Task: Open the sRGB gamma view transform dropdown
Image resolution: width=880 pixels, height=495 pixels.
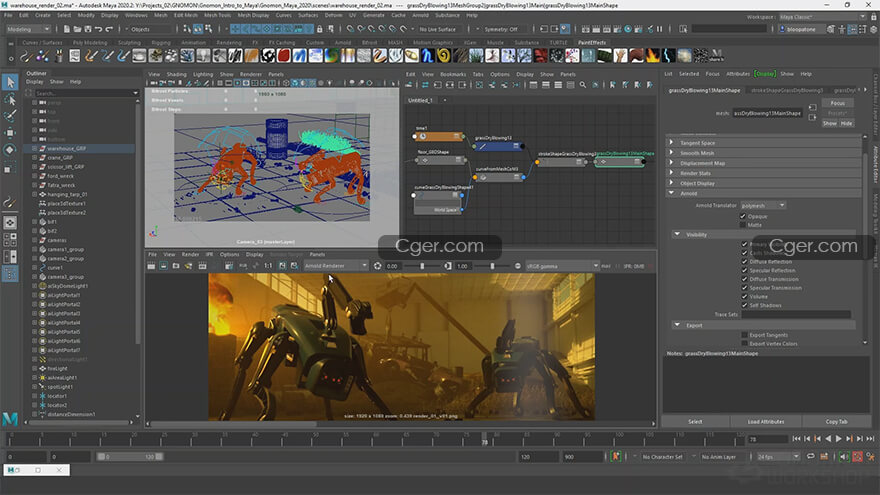Action: pyautogui.click(x=562, y=266)
